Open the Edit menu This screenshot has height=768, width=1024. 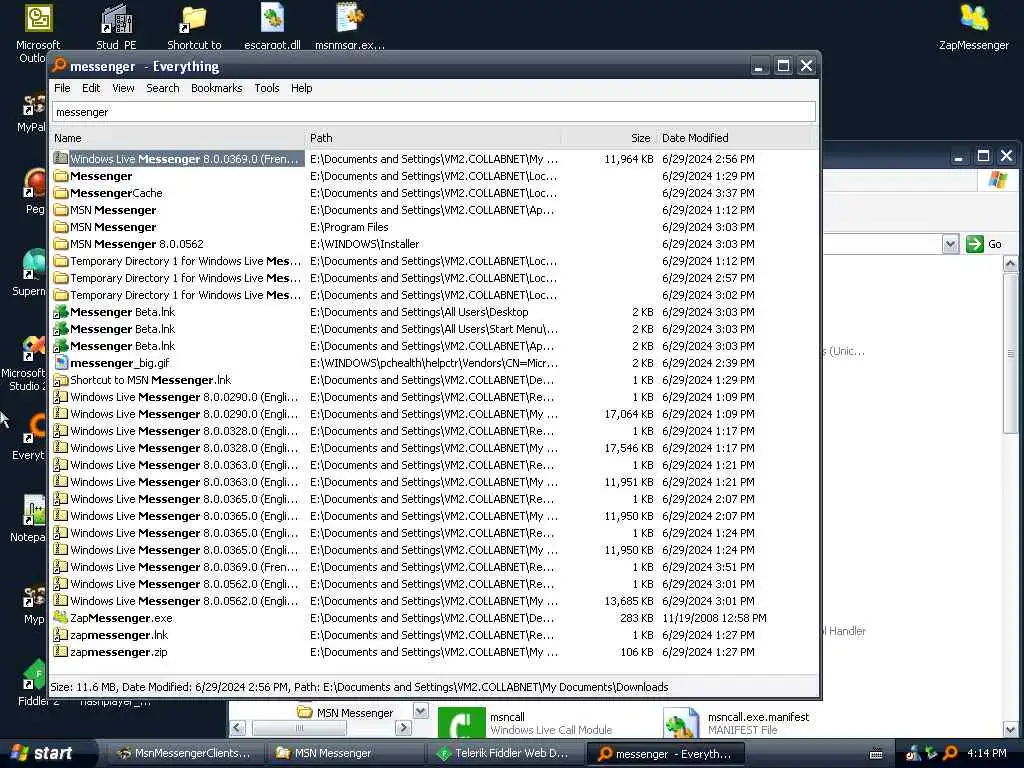[x=91, y=88]
